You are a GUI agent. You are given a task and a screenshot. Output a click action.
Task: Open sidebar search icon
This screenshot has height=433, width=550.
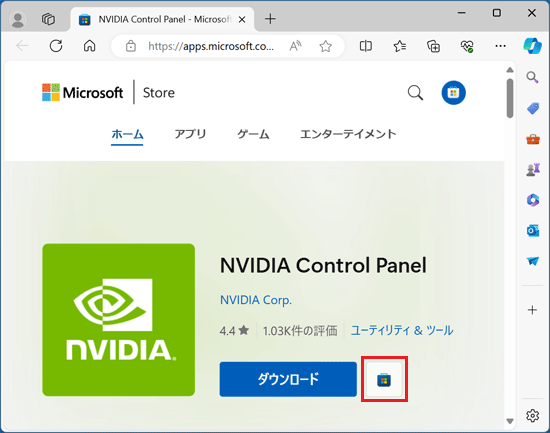[532, 77]
